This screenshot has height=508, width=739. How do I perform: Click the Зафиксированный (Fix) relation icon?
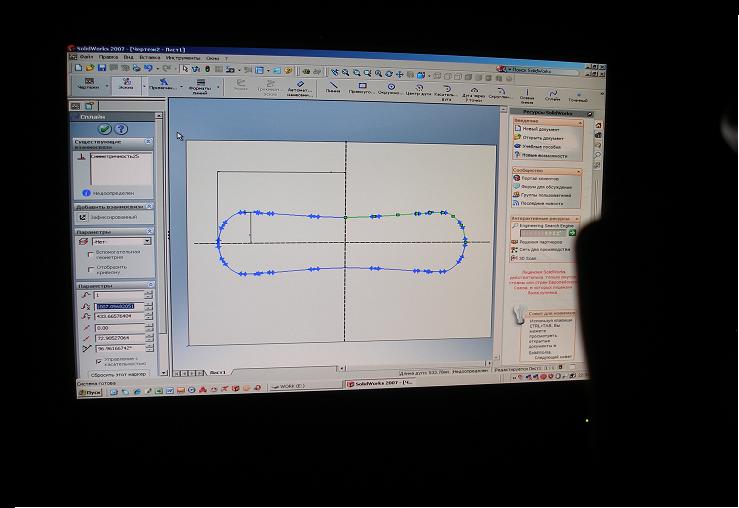pos(84,217)
